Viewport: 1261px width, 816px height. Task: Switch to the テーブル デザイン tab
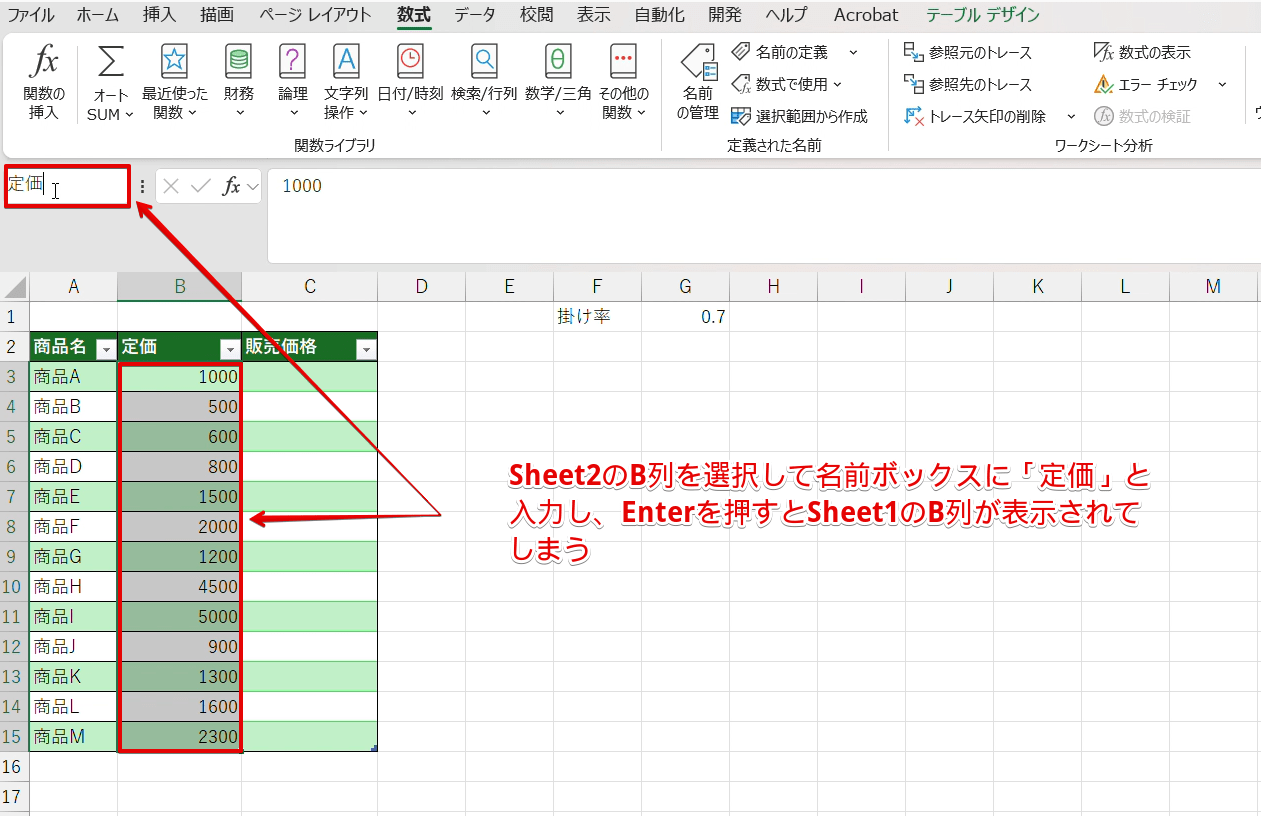[982, 15]
